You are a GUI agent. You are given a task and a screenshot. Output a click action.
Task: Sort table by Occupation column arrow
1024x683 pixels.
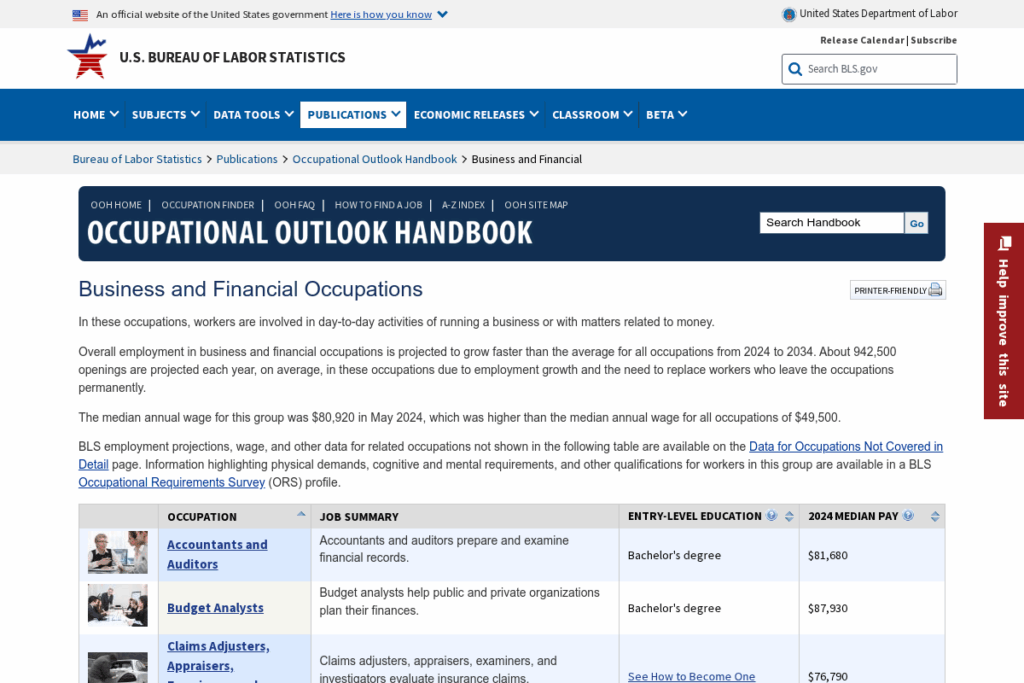tap(301, 514)
